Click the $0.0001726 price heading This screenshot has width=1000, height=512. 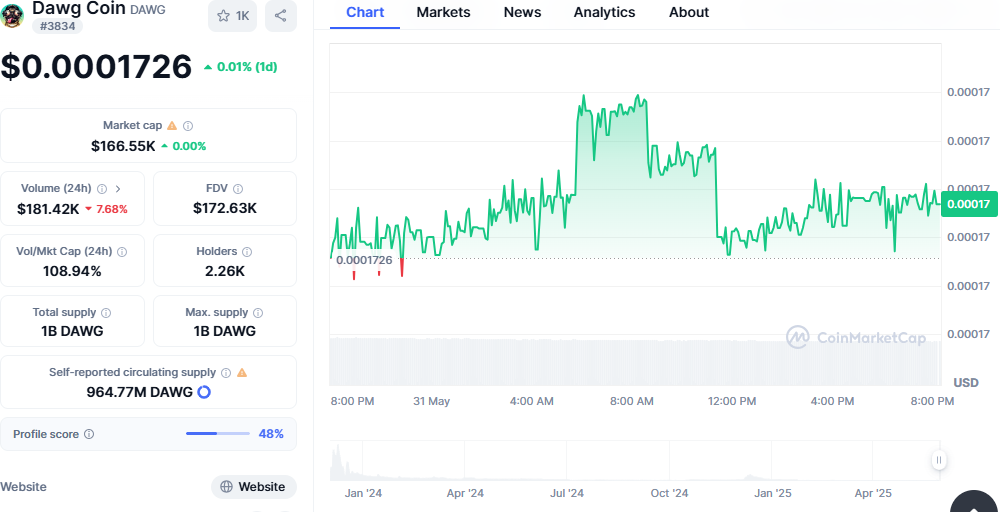pos(96,66)
